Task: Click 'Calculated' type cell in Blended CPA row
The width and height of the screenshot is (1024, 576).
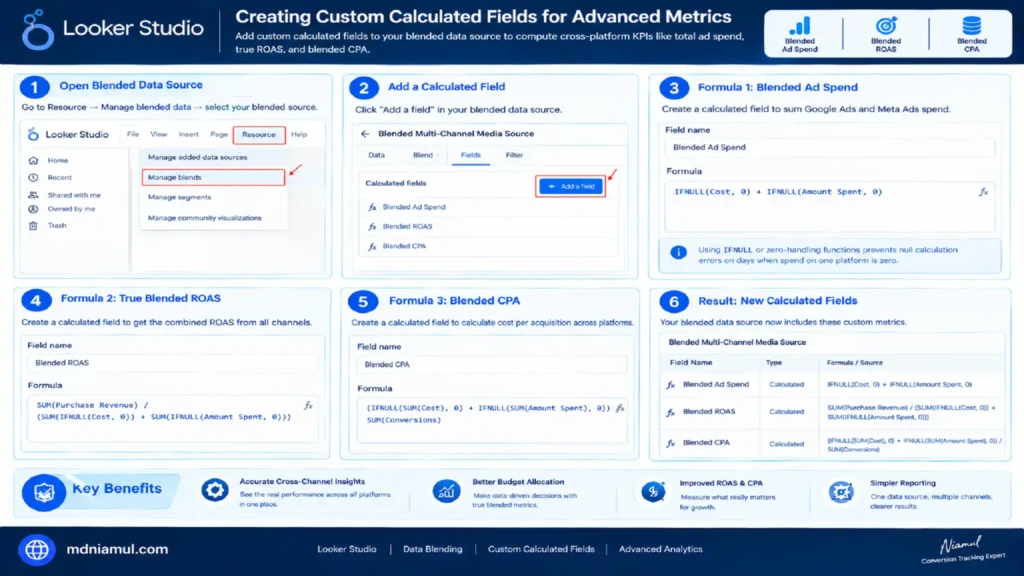Action: click(786, 444)
